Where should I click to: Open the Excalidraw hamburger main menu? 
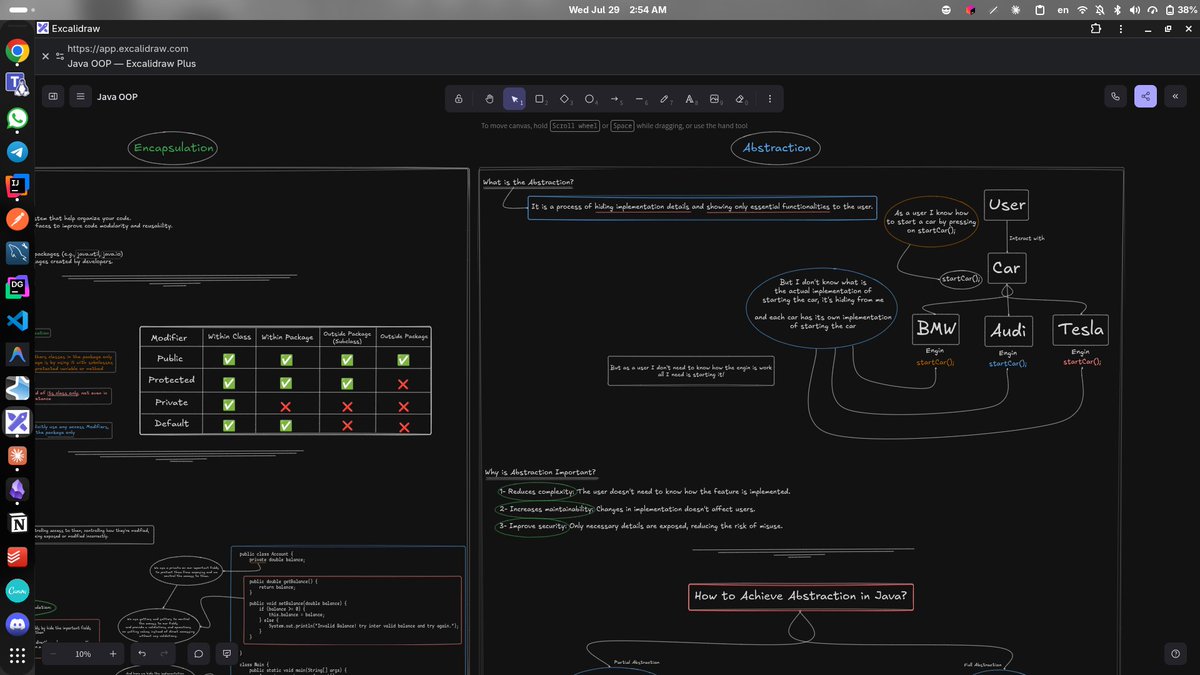pos(81,97)
